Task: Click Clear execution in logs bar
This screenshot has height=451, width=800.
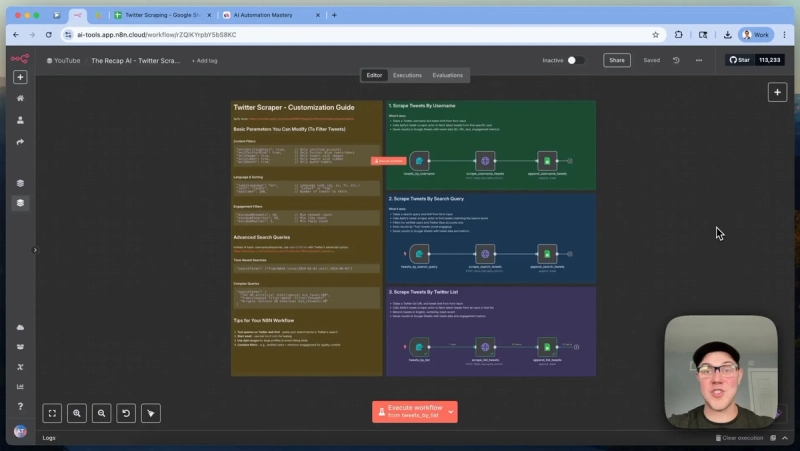Action: point(739,438)
